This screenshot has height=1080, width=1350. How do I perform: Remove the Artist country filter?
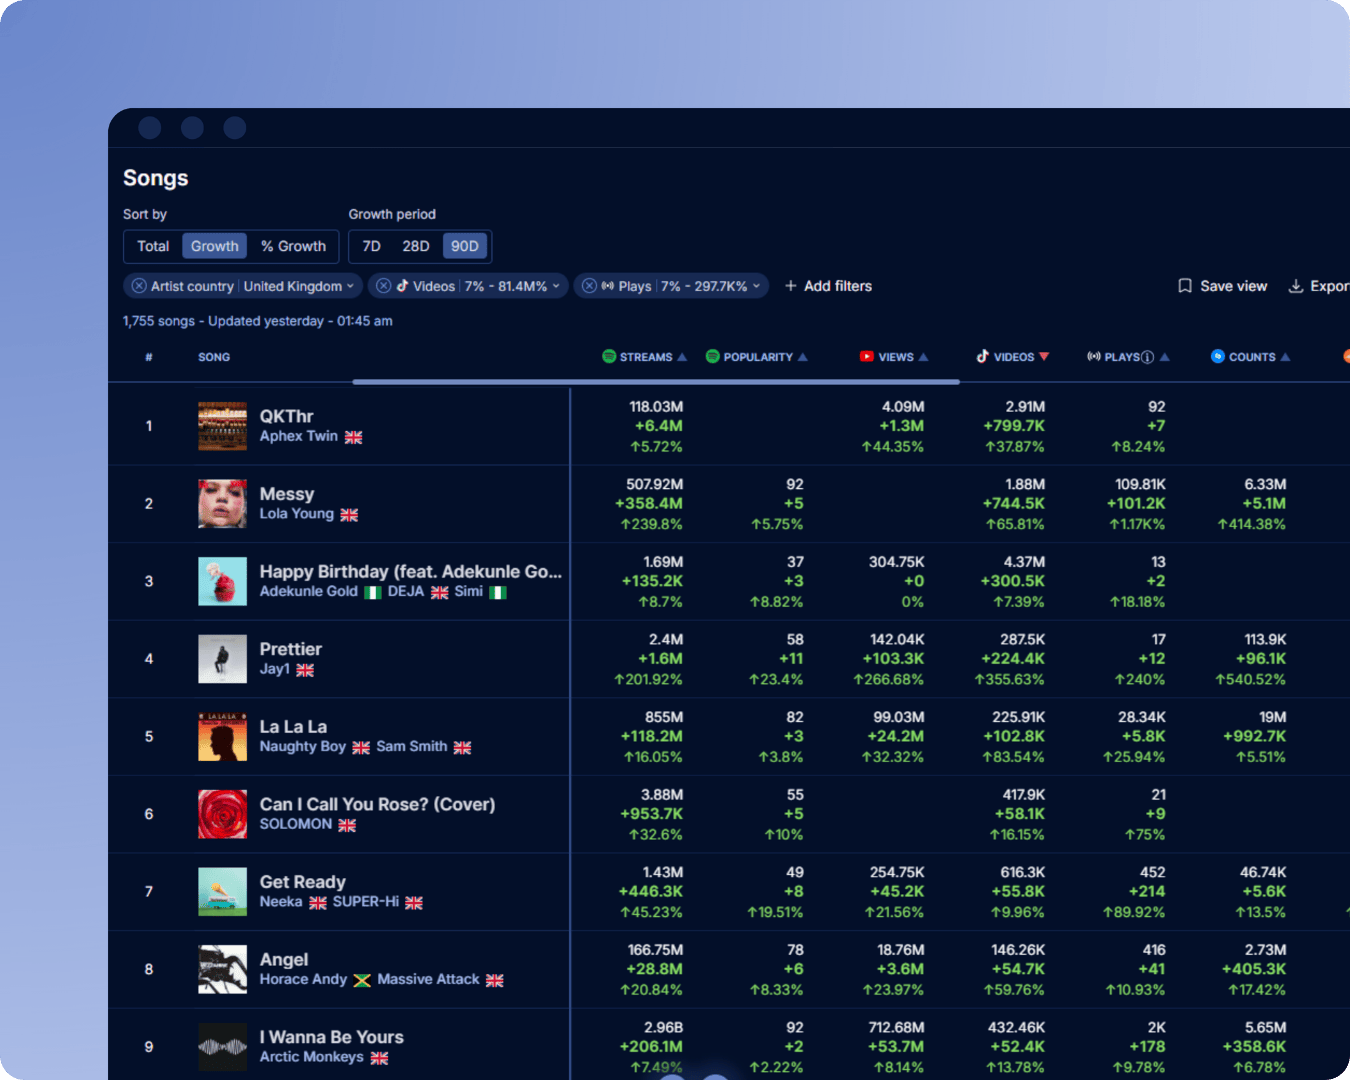139,286
